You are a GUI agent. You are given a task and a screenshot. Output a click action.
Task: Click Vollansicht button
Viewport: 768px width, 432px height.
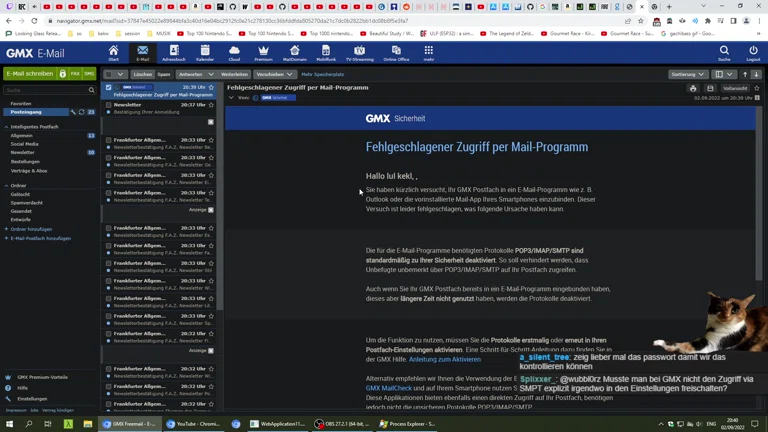(x=735, y=89)
